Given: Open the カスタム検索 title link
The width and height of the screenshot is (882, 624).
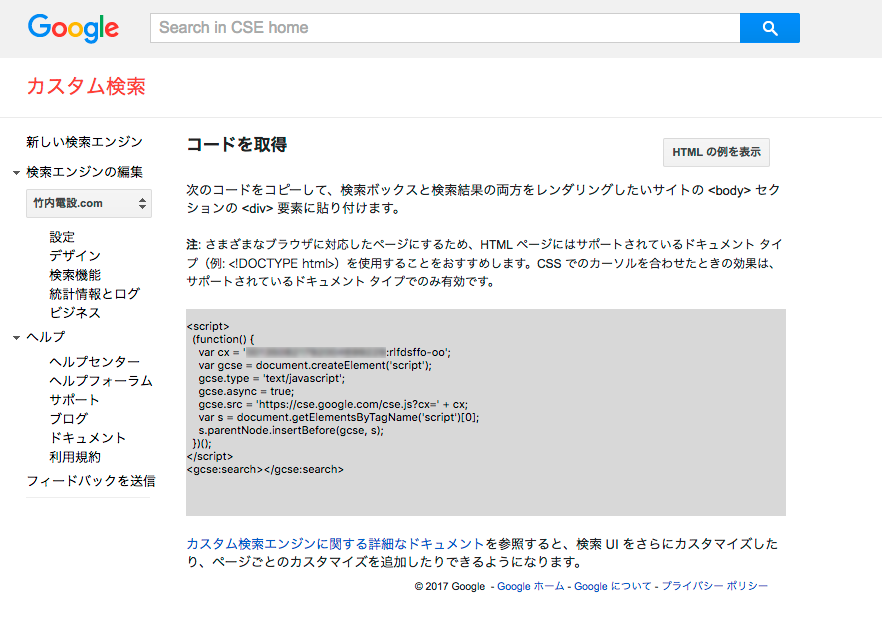Looking at the screenshot, I should click(x=86, y=86).
